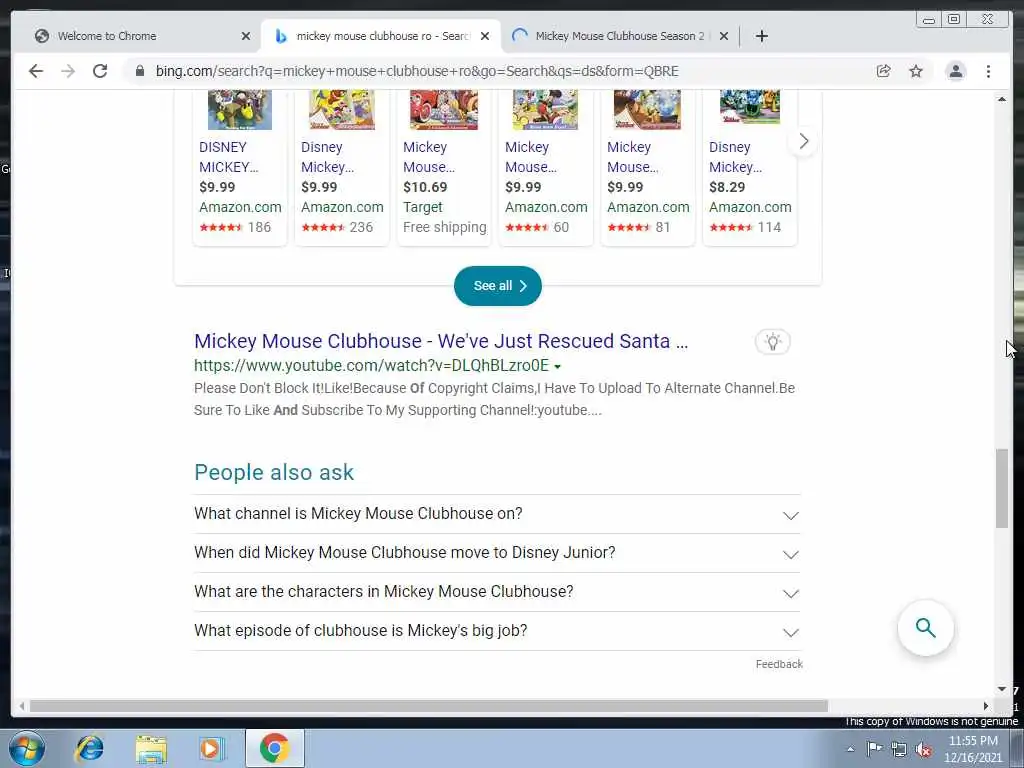Open Chrome three-dot menu
1024x768 pixels.
(x=989, y=71)
